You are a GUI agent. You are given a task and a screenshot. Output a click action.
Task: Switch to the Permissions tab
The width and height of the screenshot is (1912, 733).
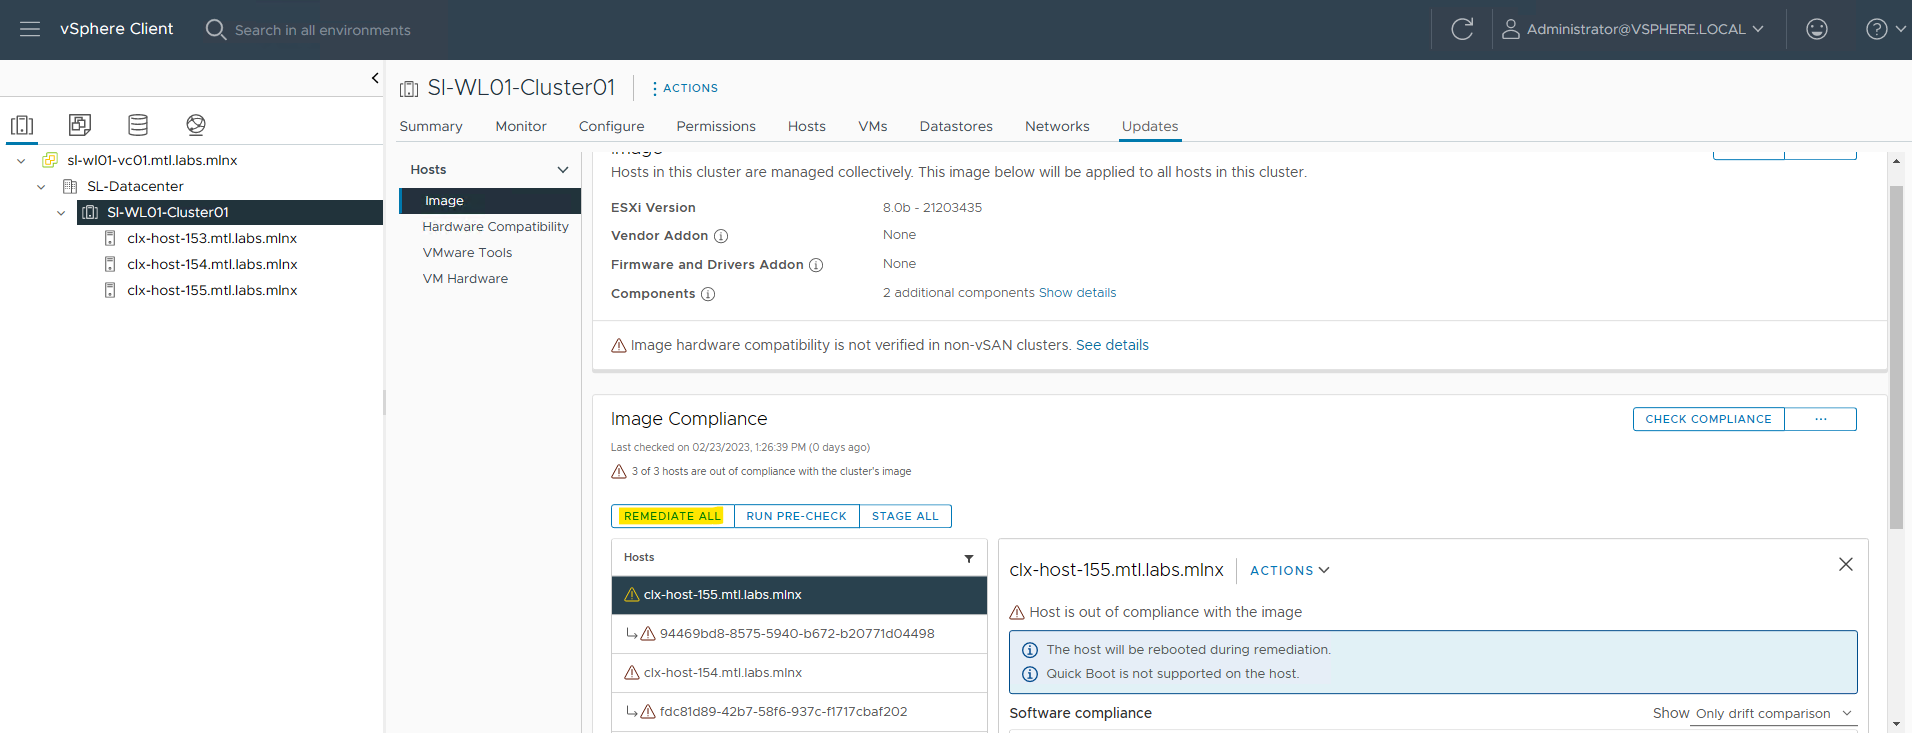click(x=716, y=126)
